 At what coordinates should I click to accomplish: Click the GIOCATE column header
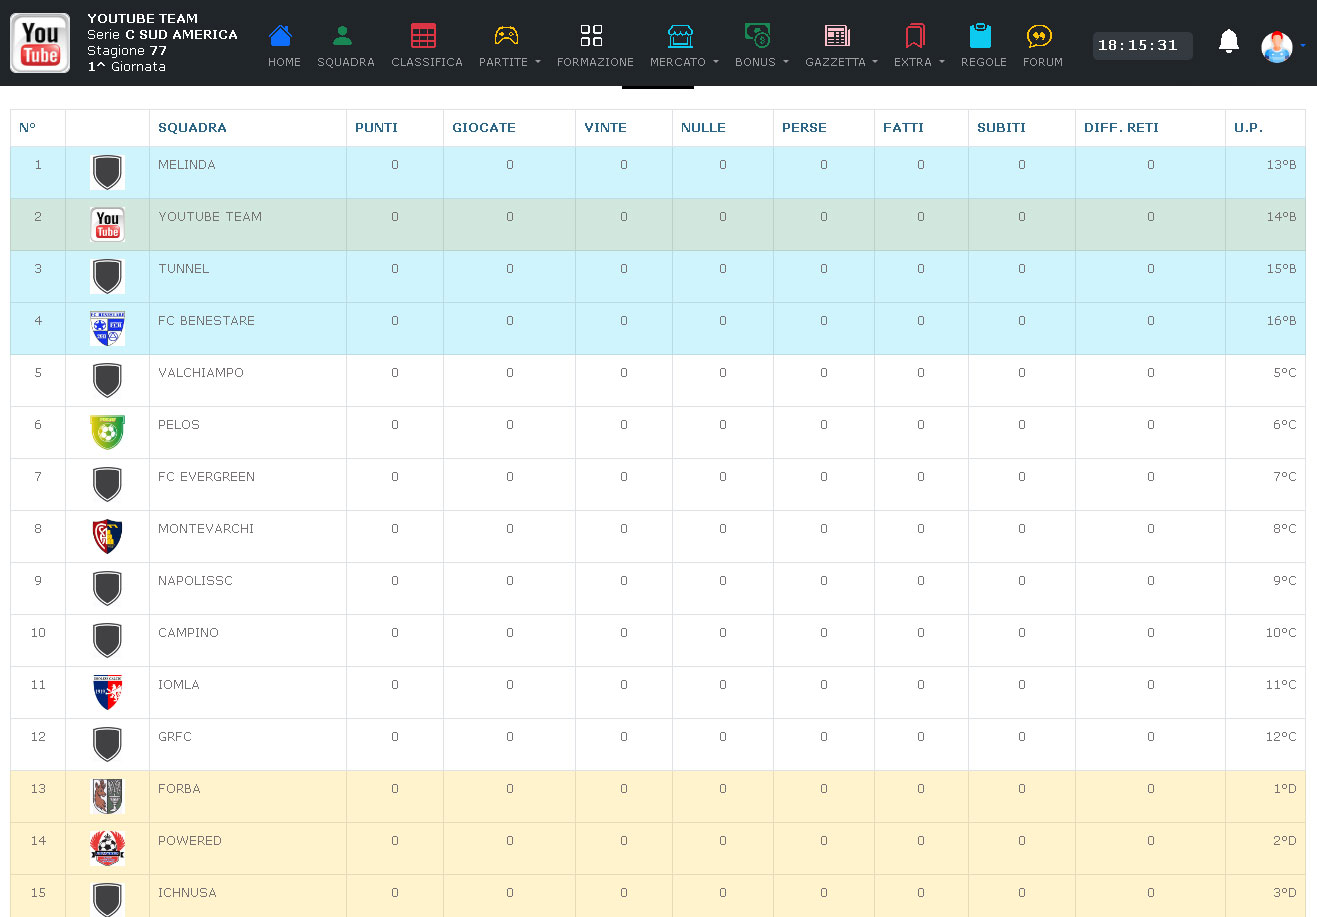click(484, 128)
